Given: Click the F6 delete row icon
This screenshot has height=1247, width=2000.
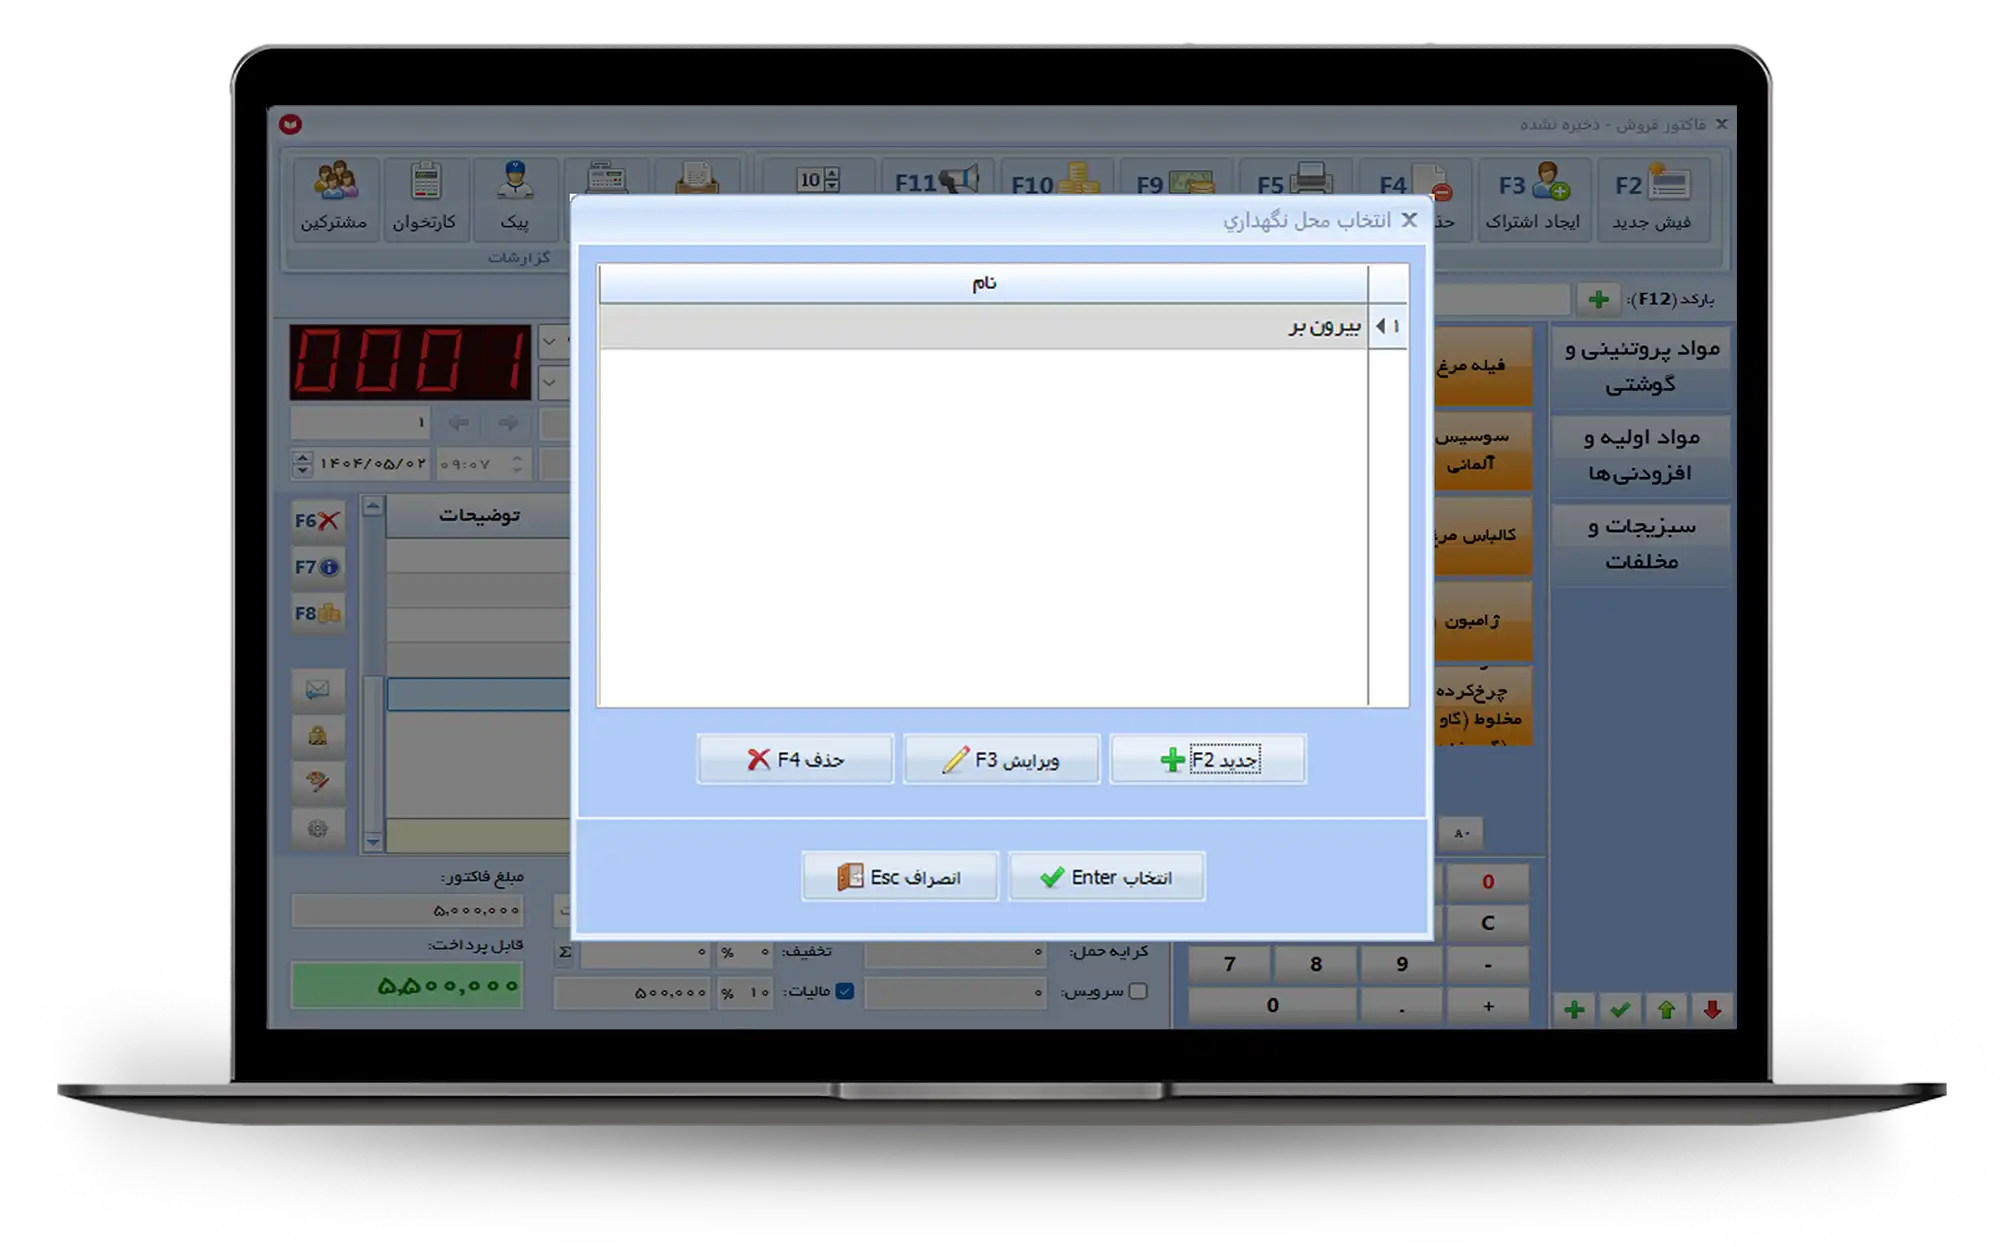Looking at the screenshot, I should pos(317,521).
